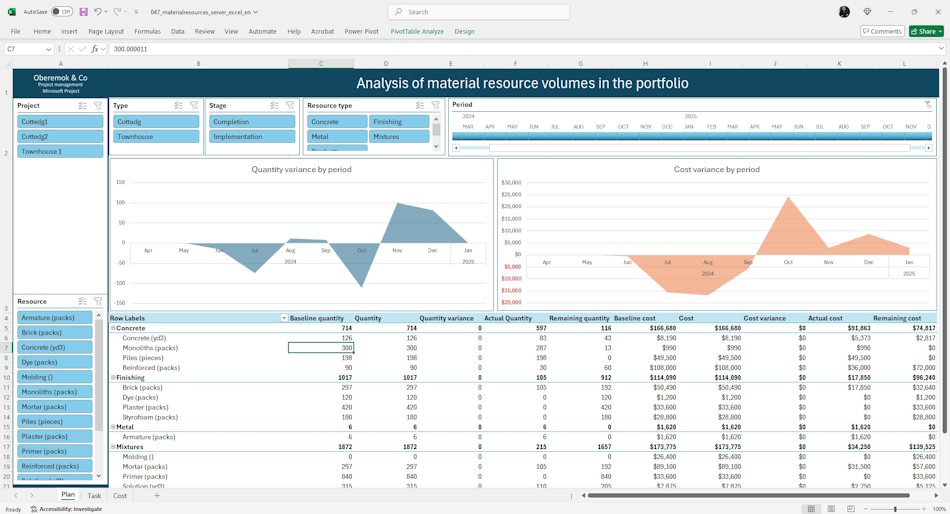Open the Power Pivot tab
The image size is (950, 514).
click(x=362, y=32)
